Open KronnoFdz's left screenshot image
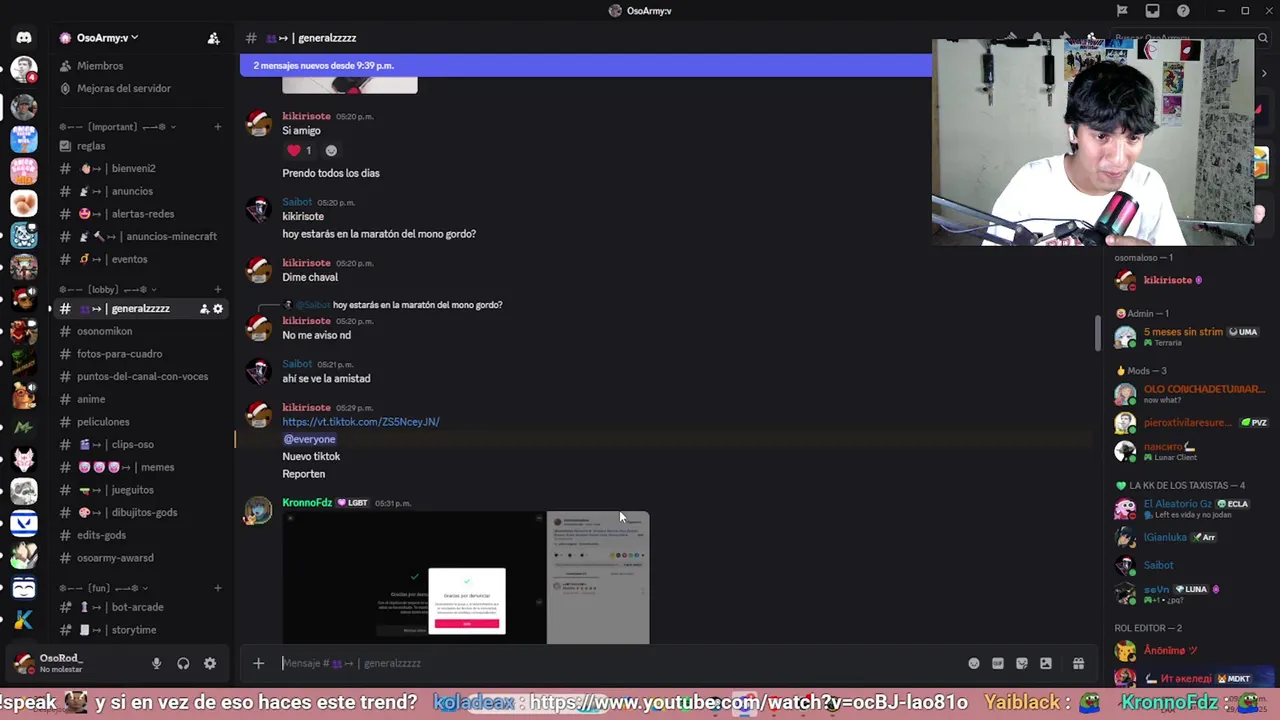Screen dimensions: 1280x720 [x=413, y=578]
